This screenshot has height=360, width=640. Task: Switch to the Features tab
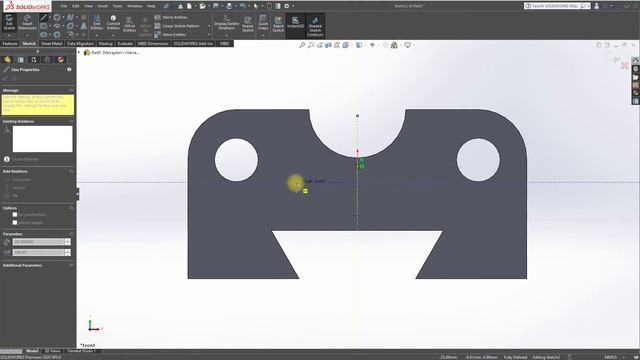(x=10, y=43)
